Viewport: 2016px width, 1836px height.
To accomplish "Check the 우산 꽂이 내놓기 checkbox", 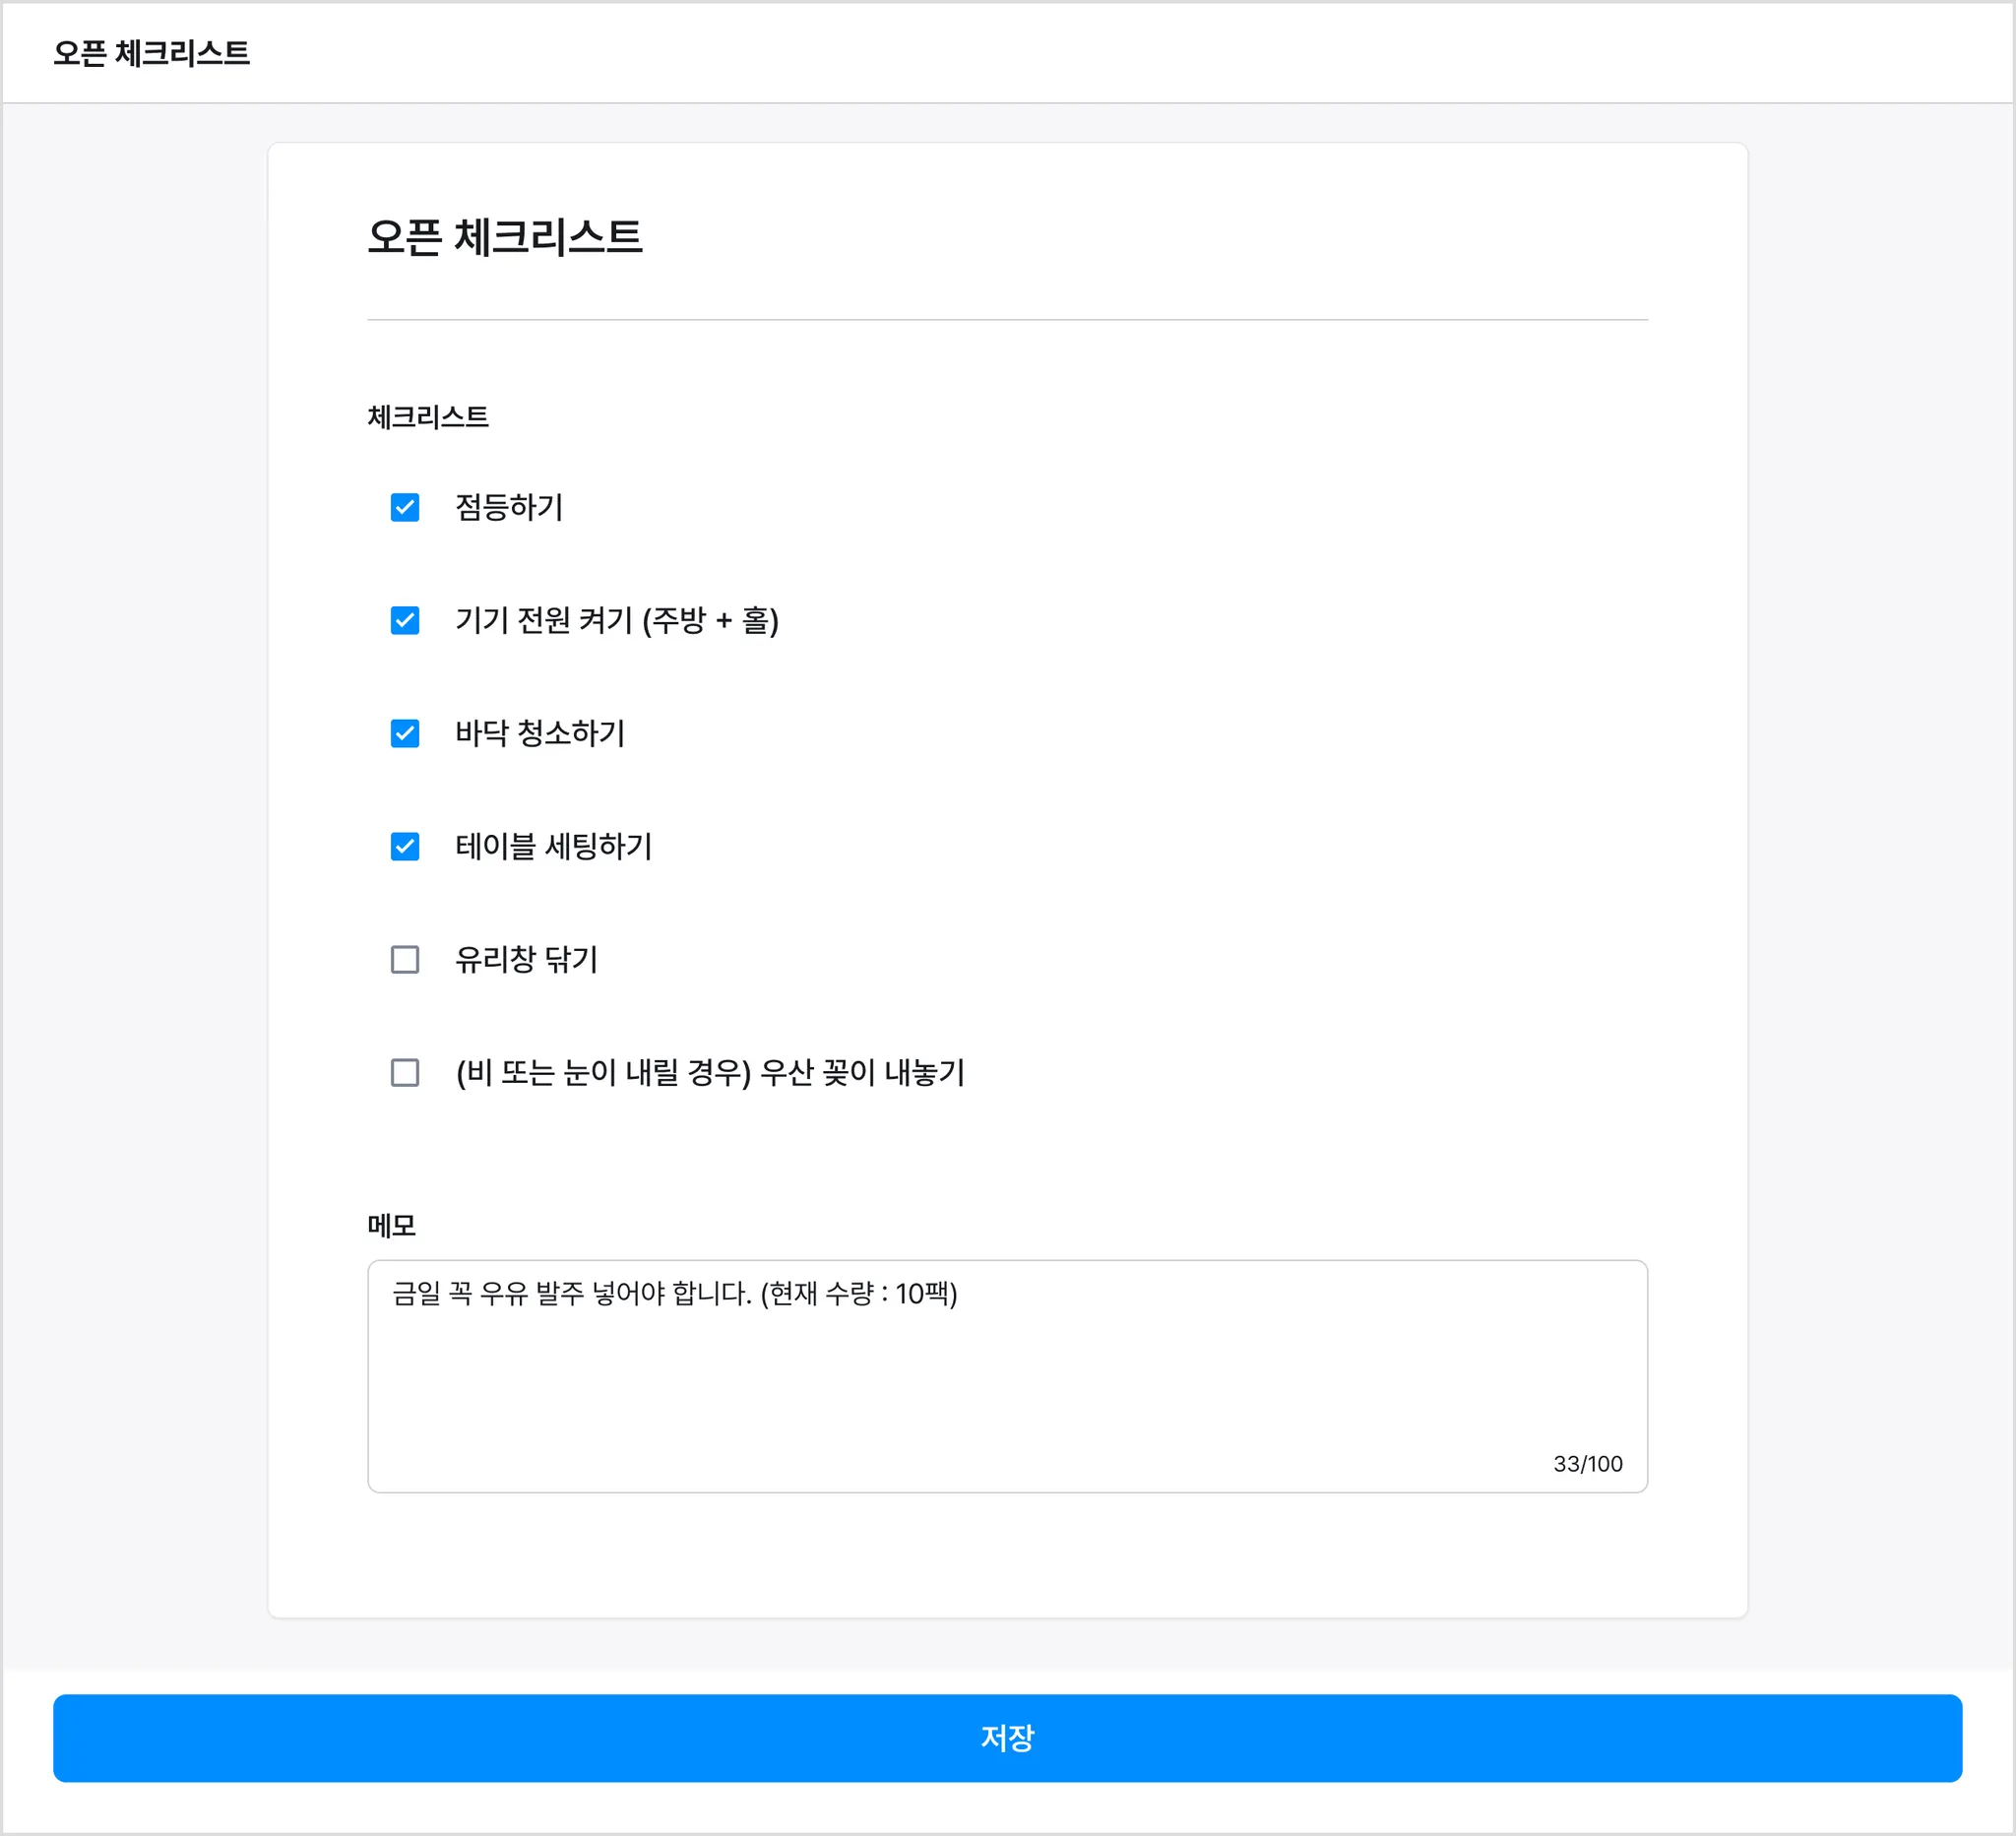I will coord(404,1072).
